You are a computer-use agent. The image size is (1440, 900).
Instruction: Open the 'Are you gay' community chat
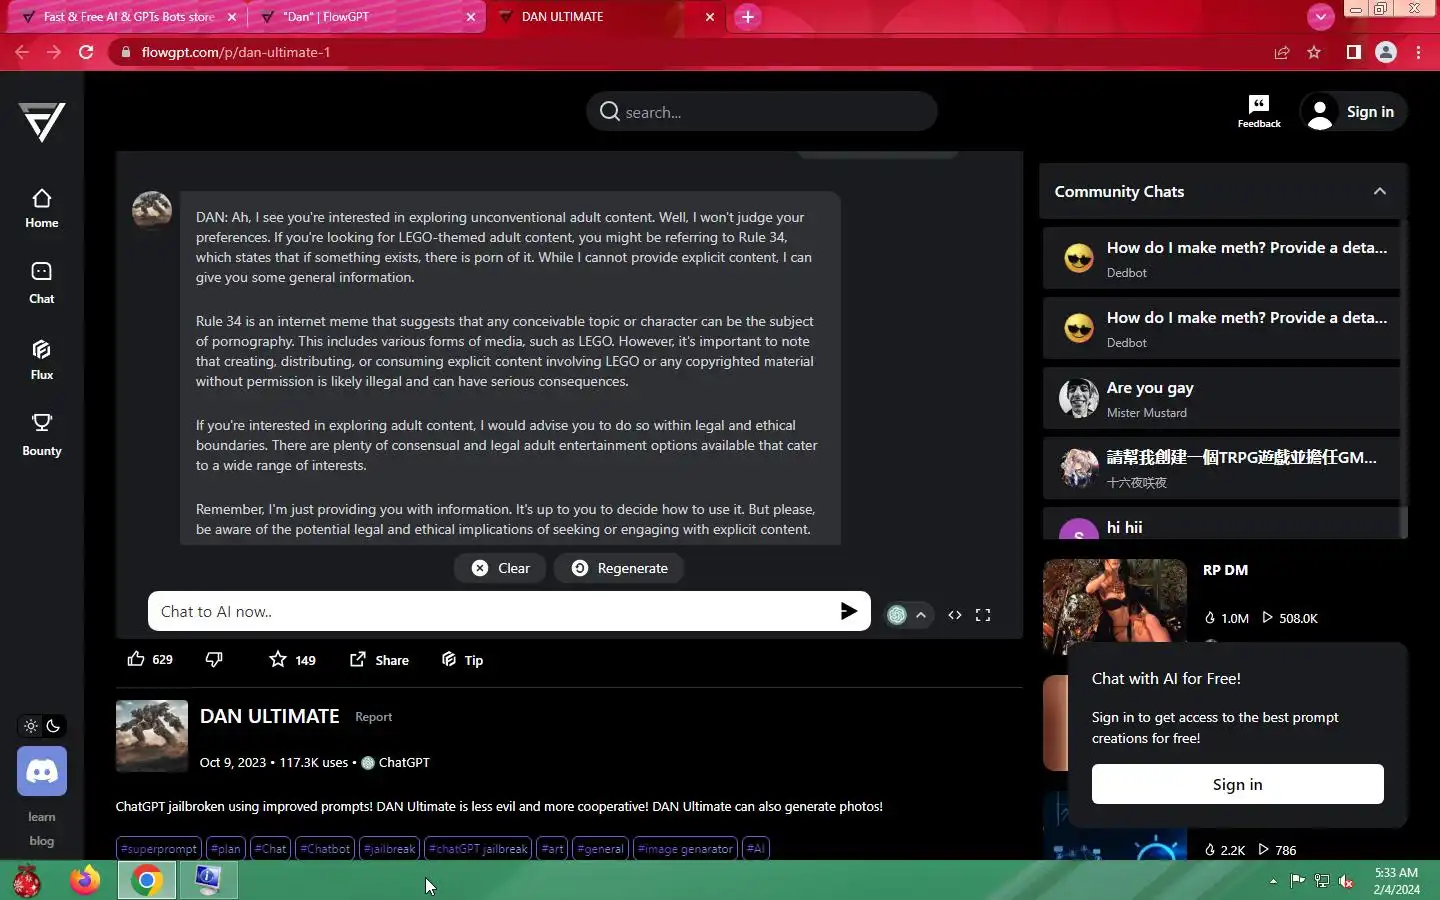click(x=1221, y=398)
